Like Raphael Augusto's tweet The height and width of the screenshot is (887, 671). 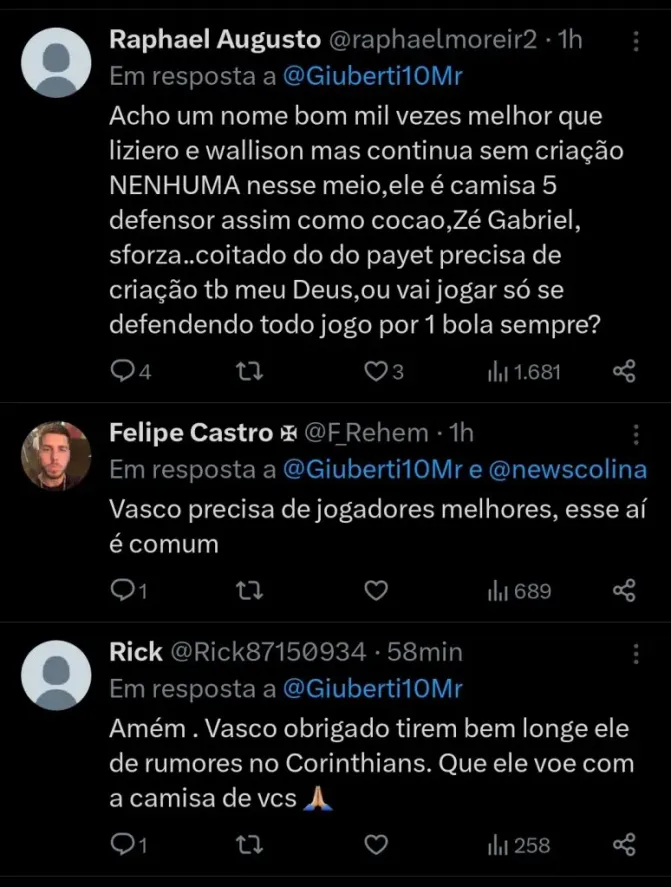(375, 372)
